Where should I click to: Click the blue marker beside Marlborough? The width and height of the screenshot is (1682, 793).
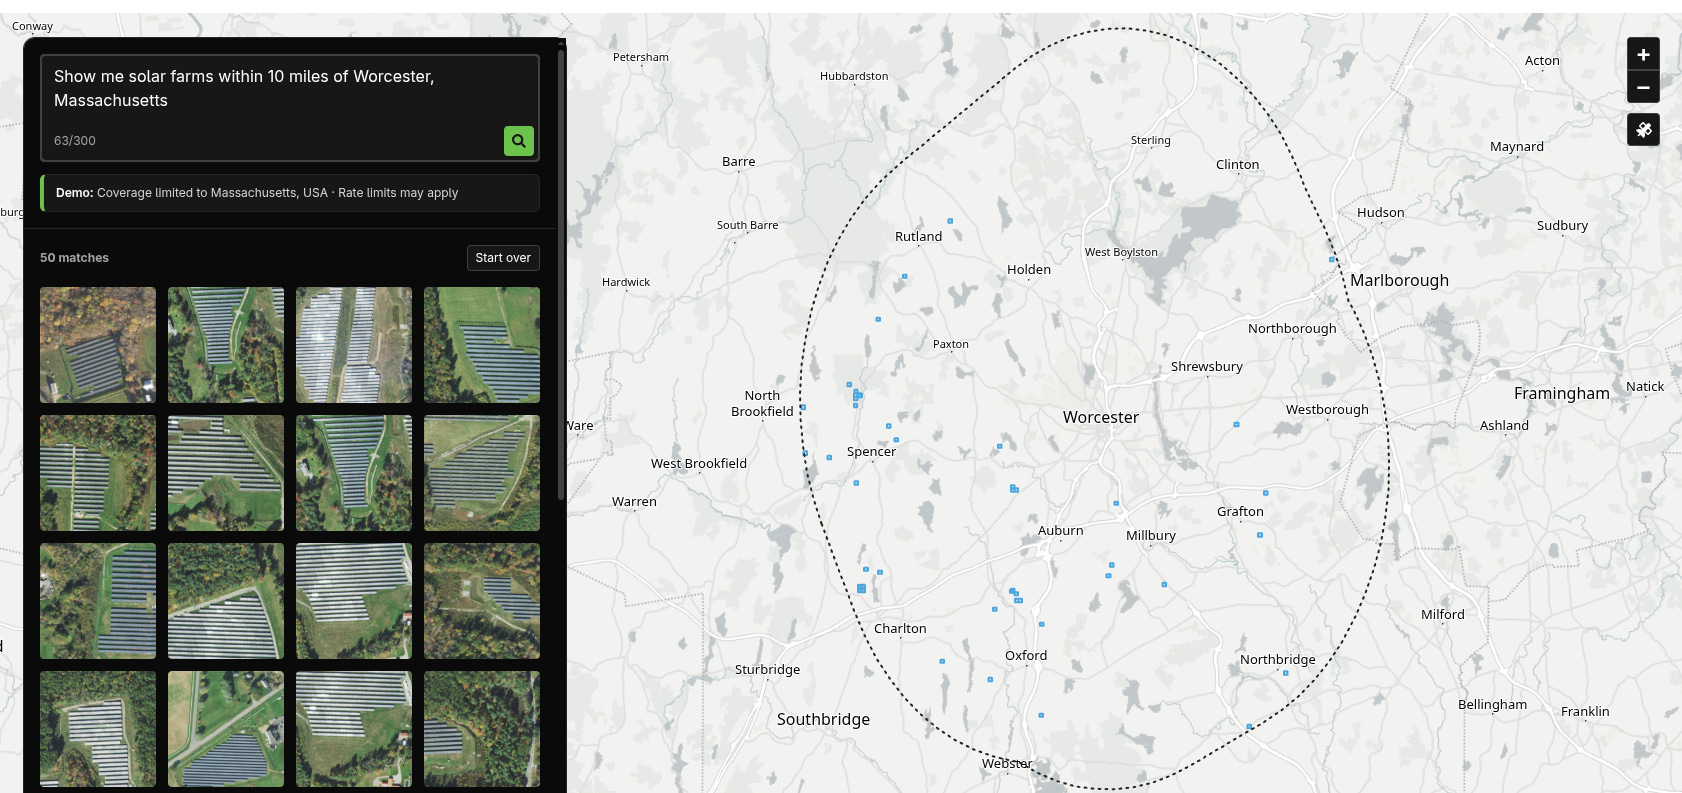pos(1331,259)
